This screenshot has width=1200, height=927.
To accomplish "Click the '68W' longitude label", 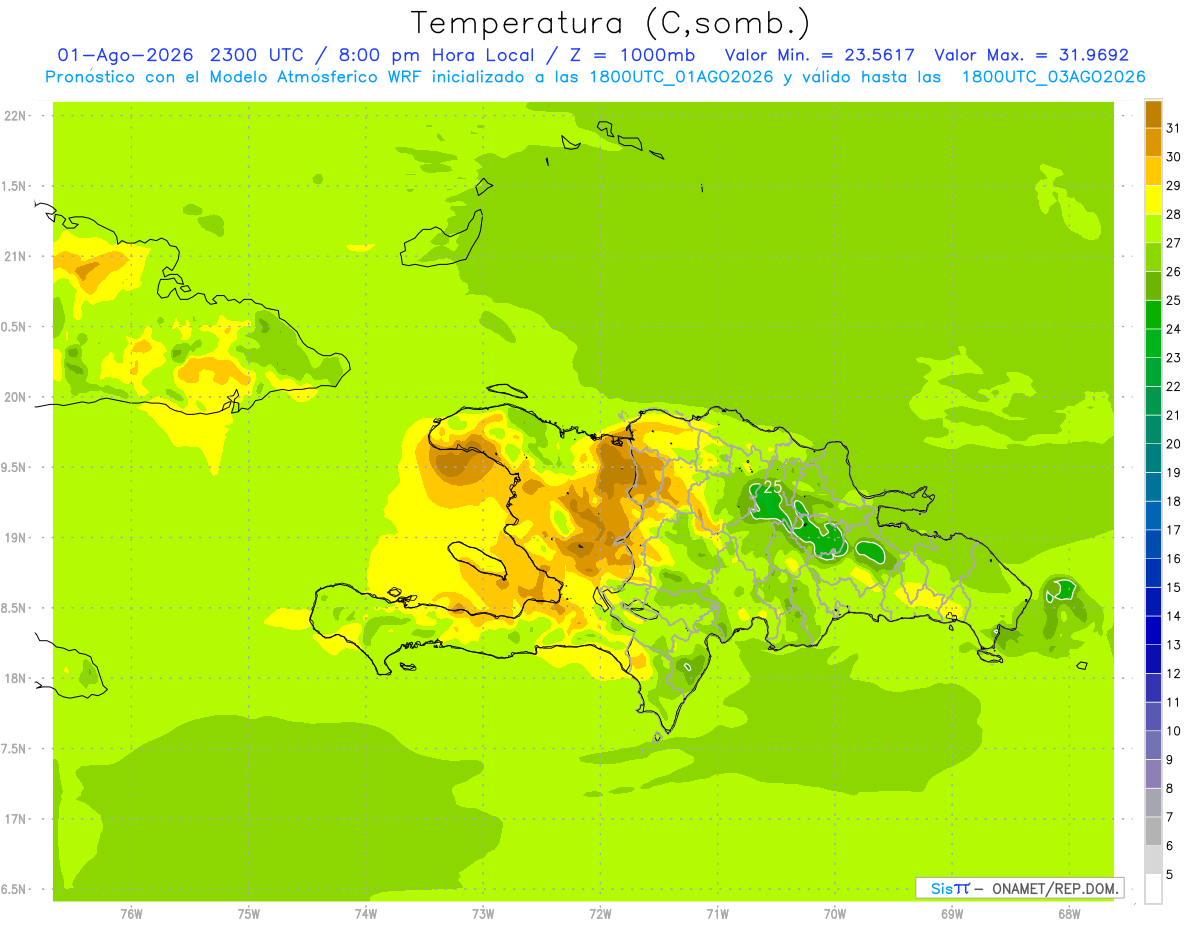I will point(1069,915).
